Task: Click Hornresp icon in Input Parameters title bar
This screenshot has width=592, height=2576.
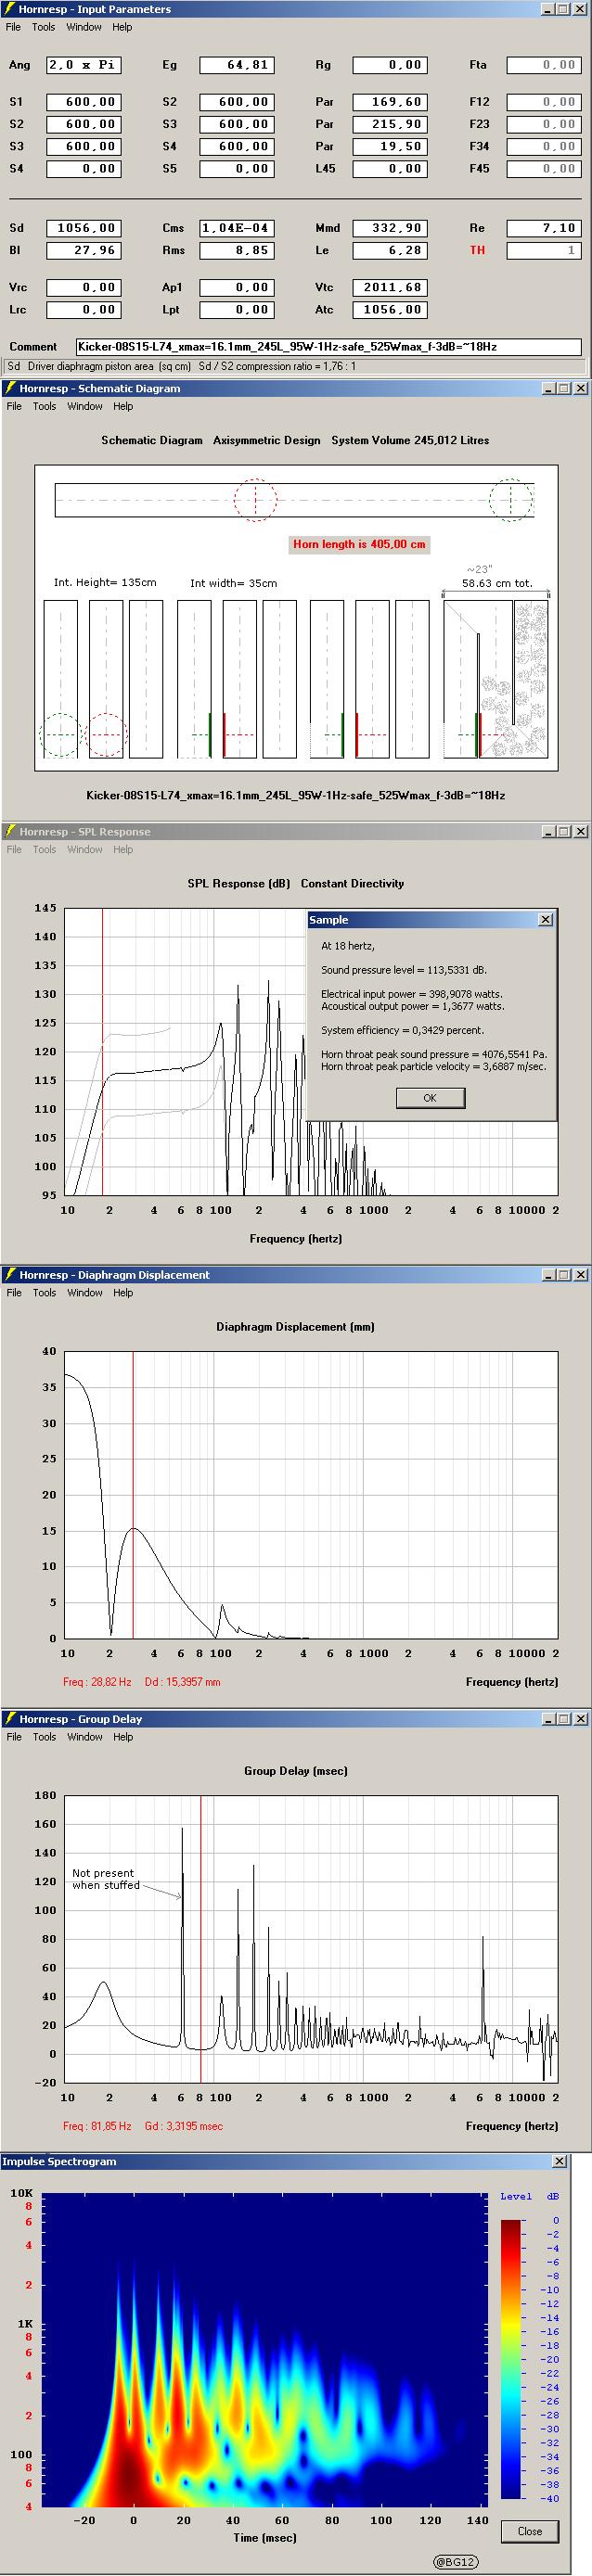Action: (10, 9)
